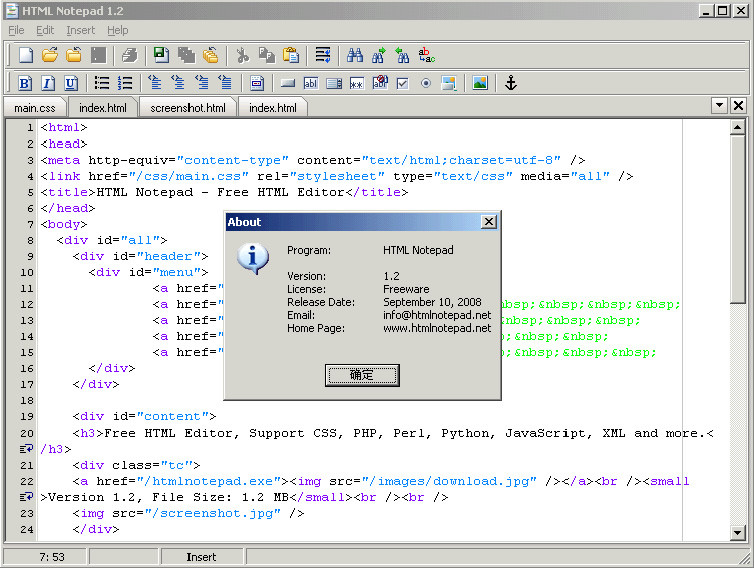
Task: Apply Underline tag button
Action: pyautogui.click(x=71, y=83)
